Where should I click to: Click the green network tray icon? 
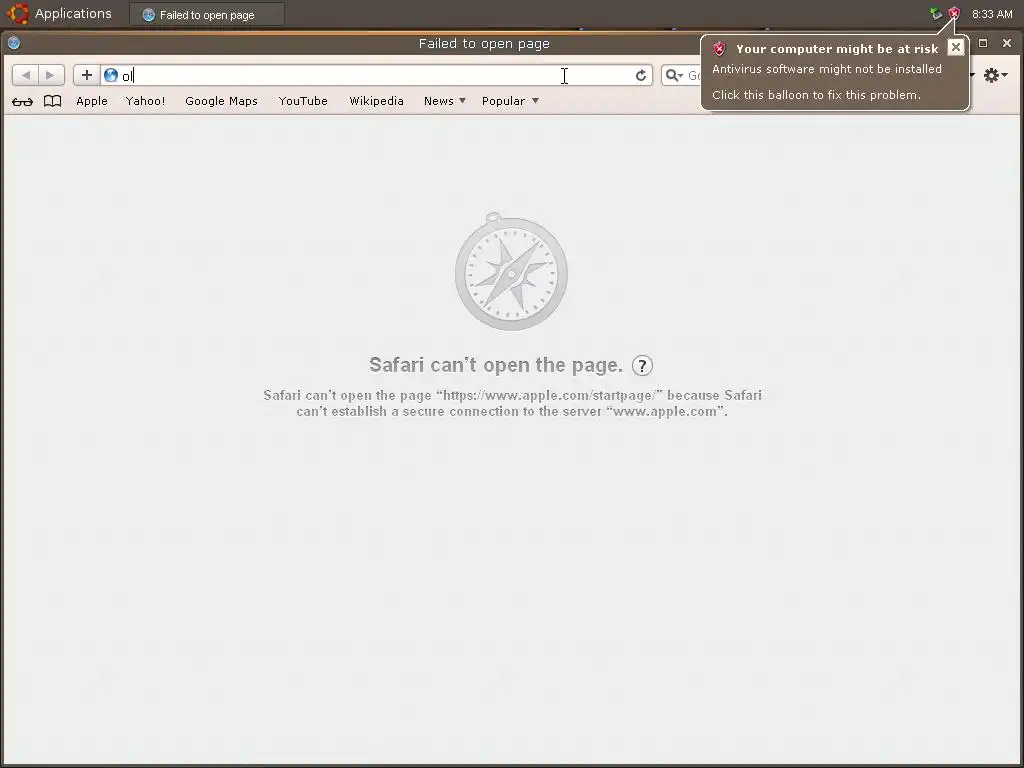pyautogui.click(x=936, y=13)
